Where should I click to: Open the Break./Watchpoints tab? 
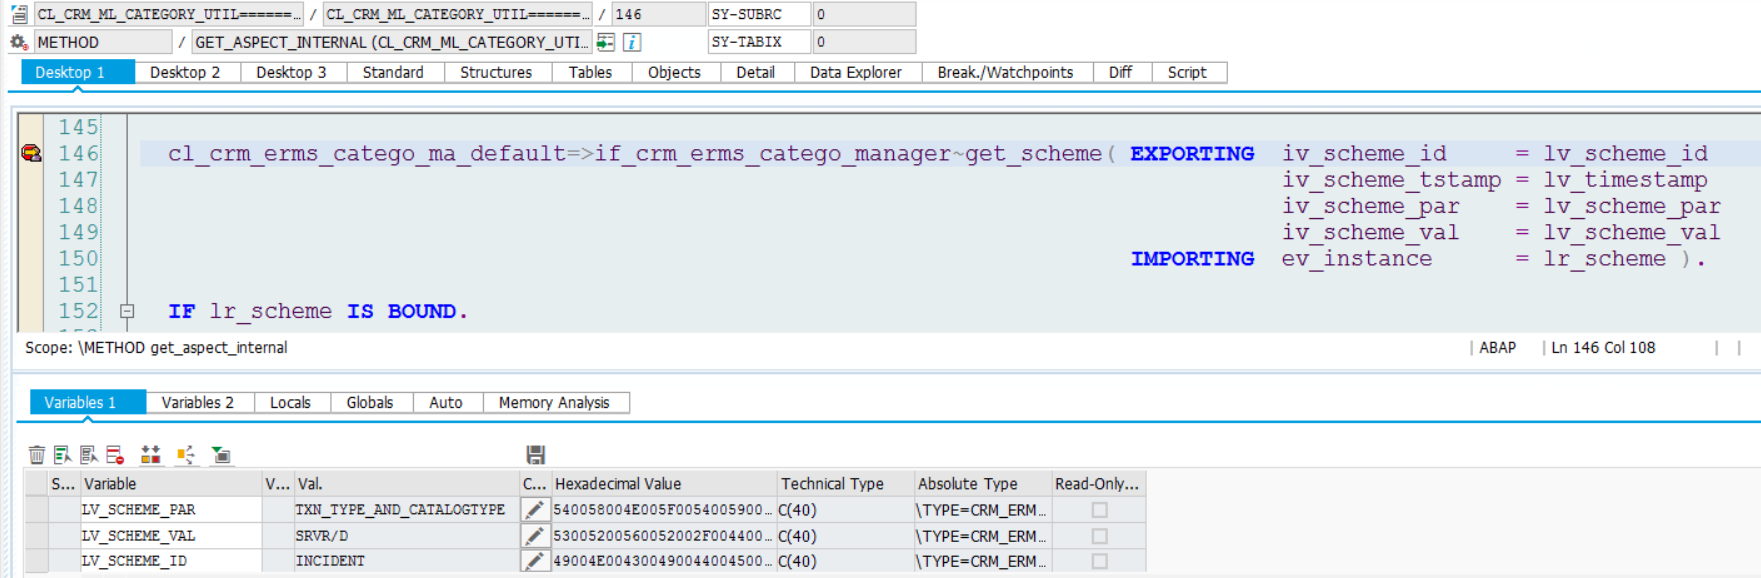(x=1005, y=72)
